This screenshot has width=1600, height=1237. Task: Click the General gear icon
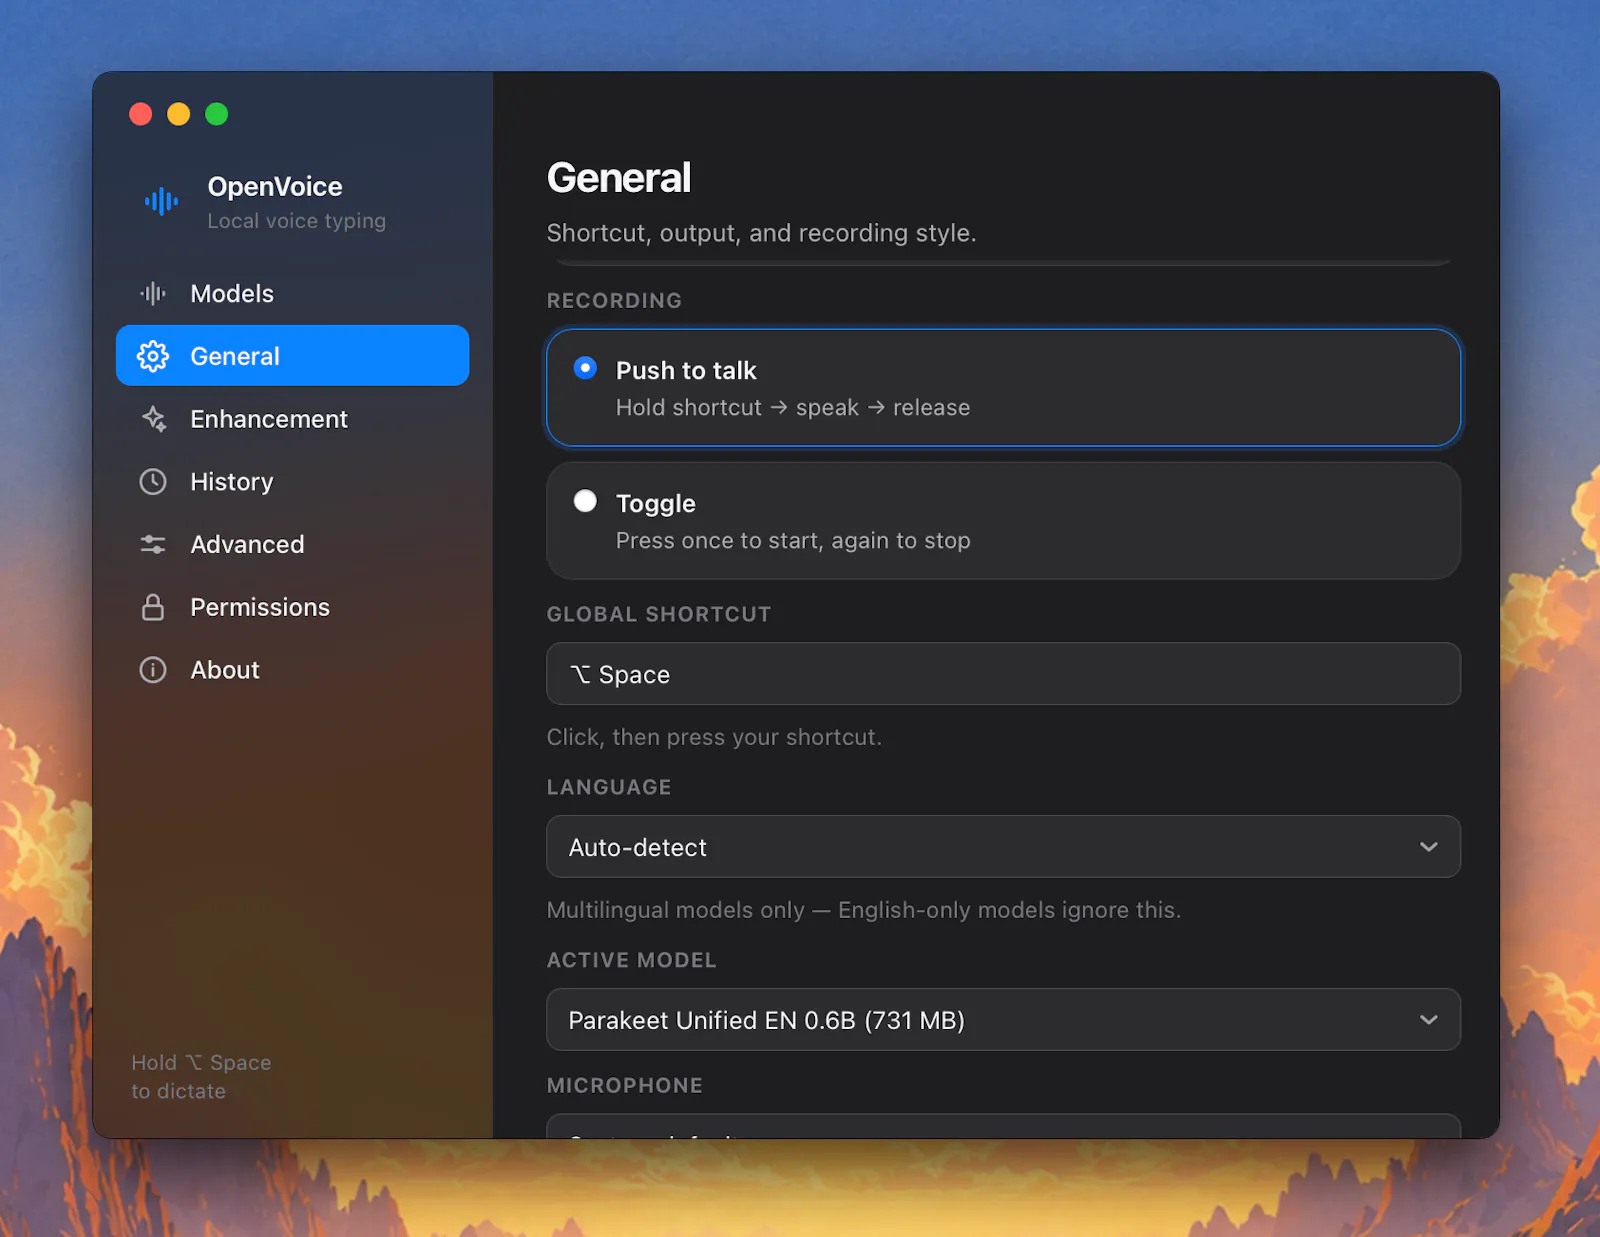(x=153, y=356)
